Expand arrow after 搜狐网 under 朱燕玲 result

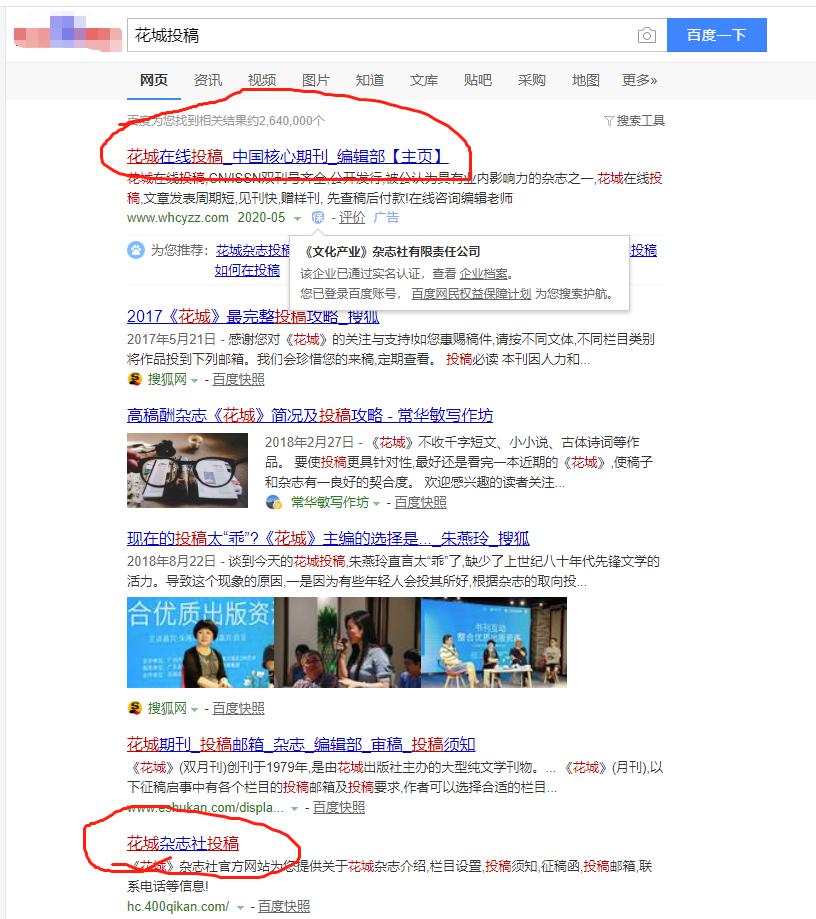195,710
